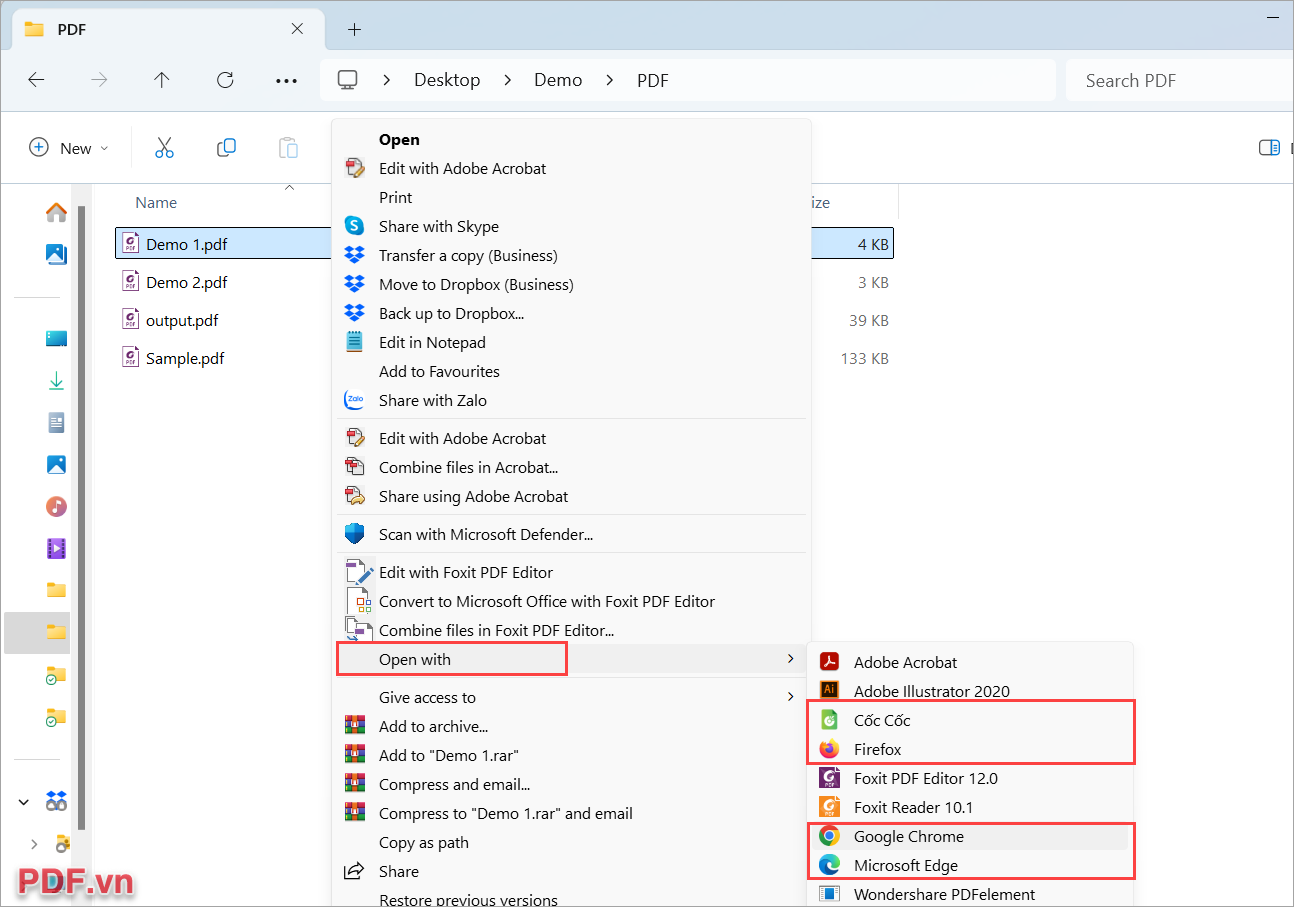Choose Back up to Dropbox...

pyautogui.click(x=571, y=313)
